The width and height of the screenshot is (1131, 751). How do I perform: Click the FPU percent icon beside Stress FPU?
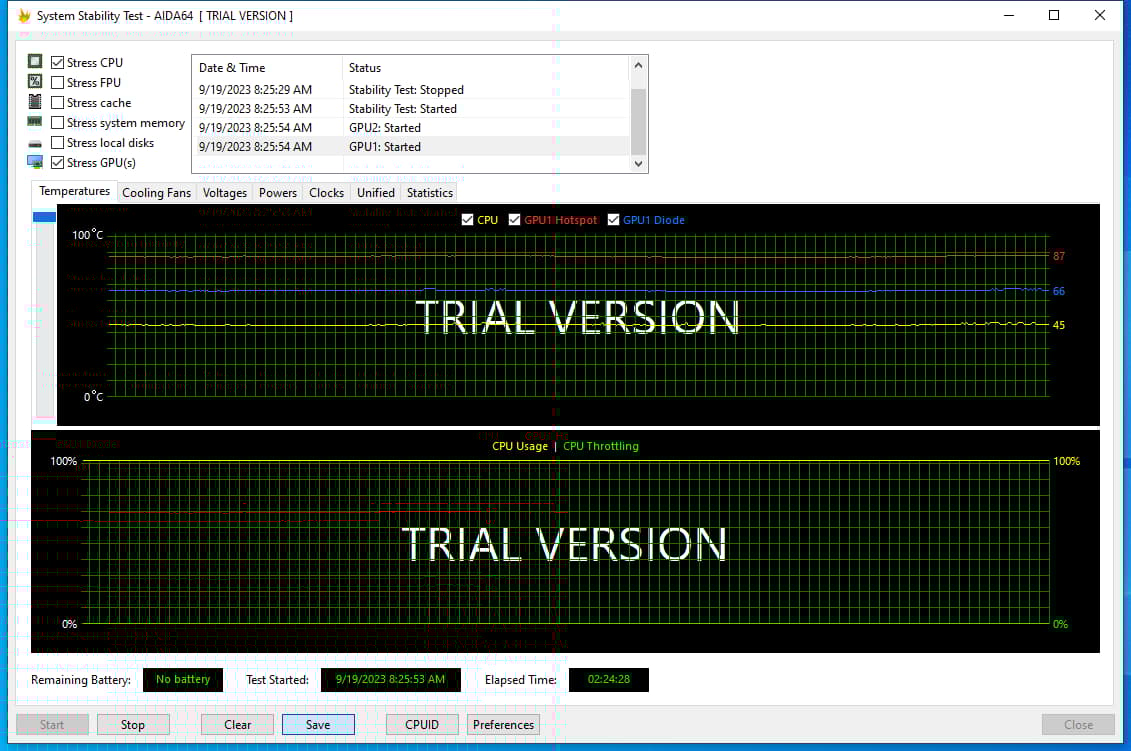click(35, 82)
